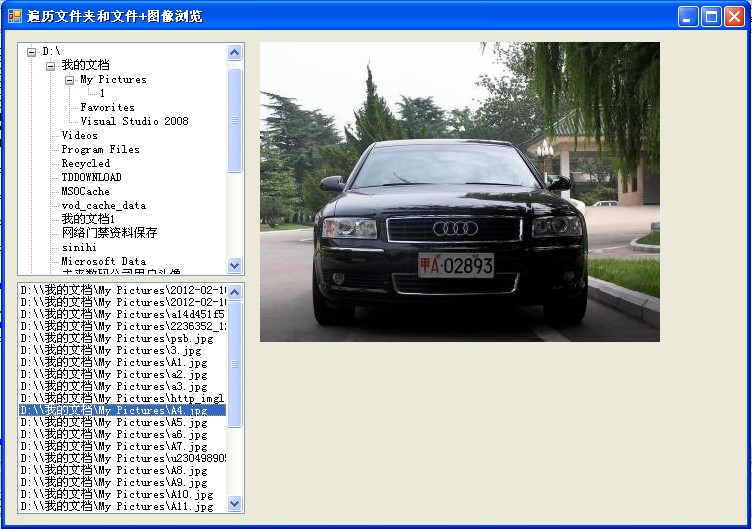
Task: Select file 3.jpg in list
Action: [122, 351]
